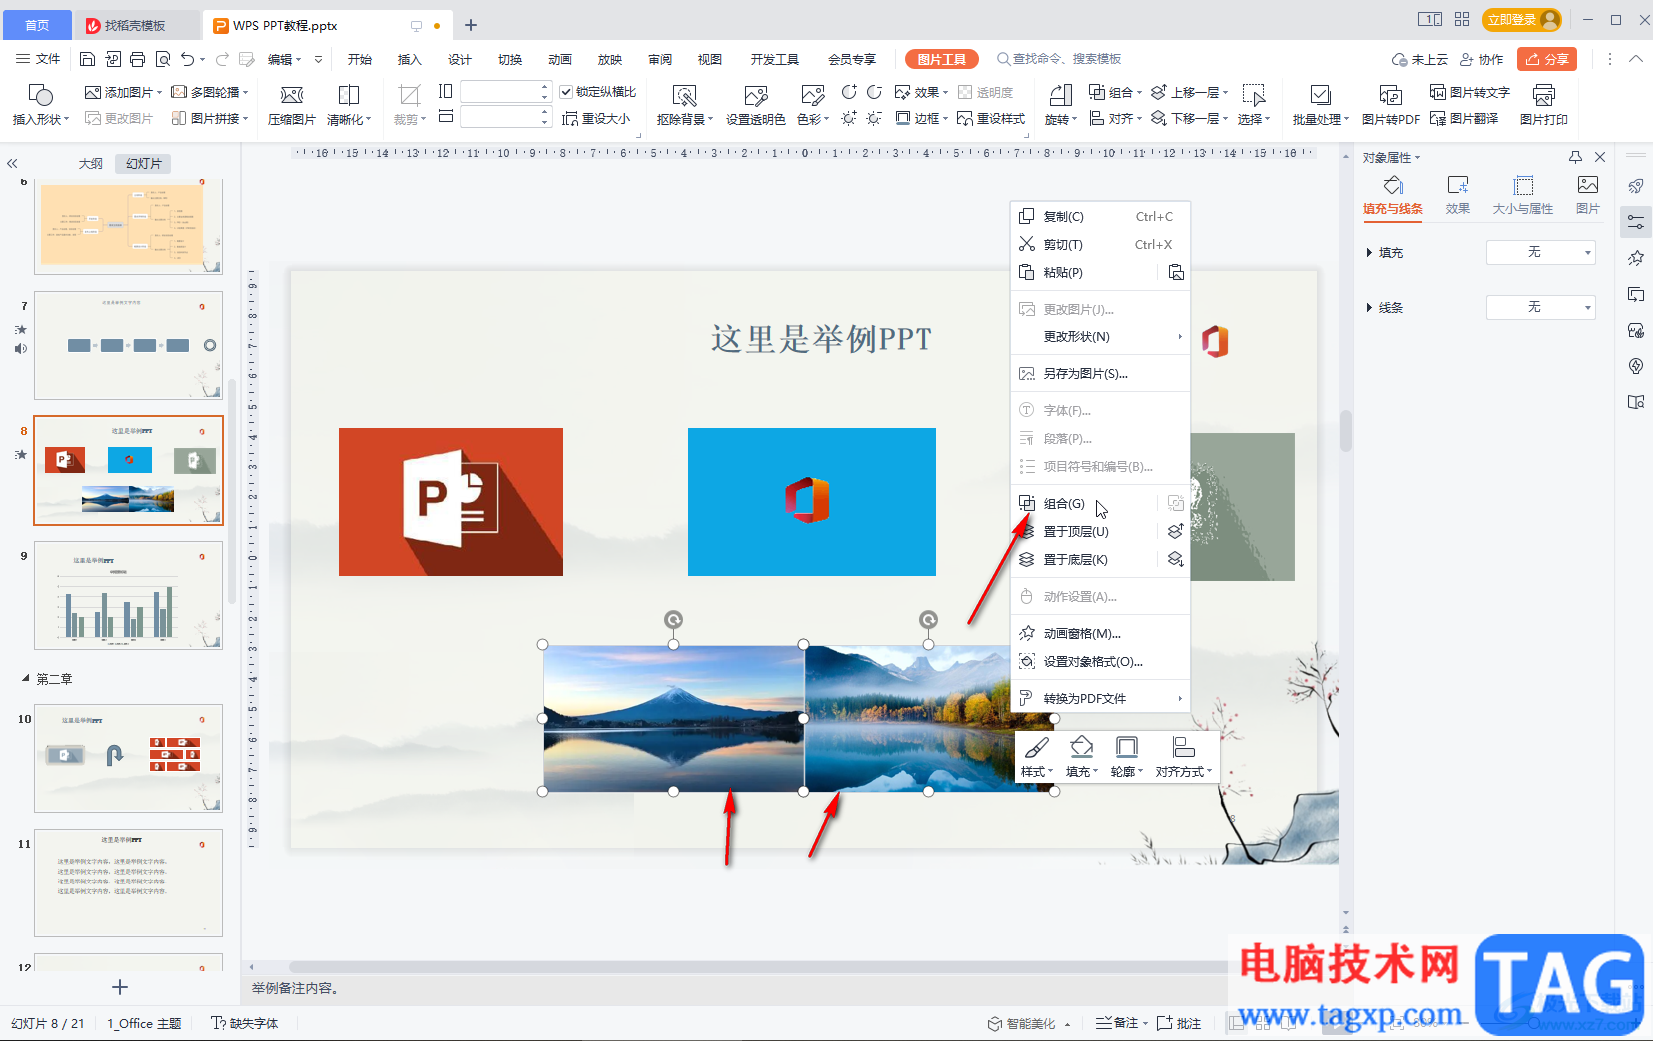Screen dimensions: 1653x1041
Task: Add a new slide with plus button
Action: pyautogui.click(x=120, y=987)
